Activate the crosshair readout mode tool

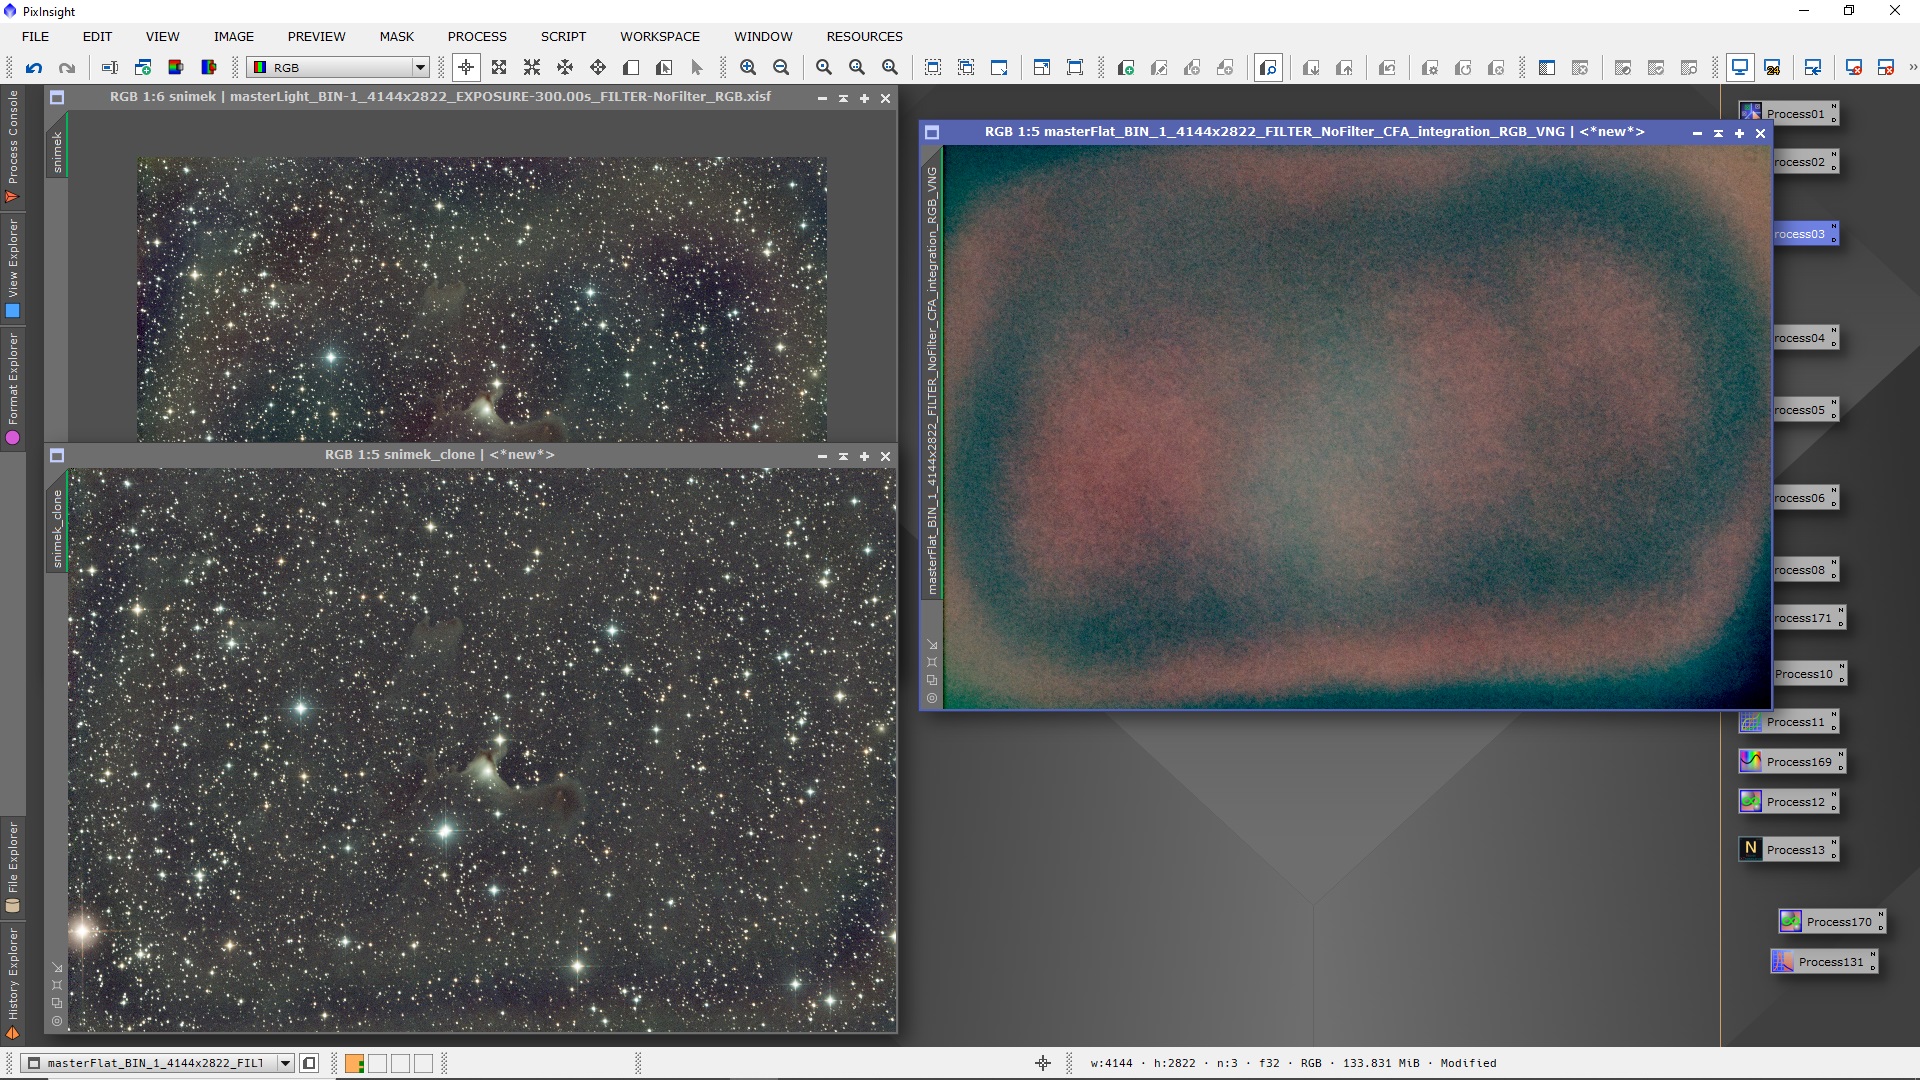466,68
